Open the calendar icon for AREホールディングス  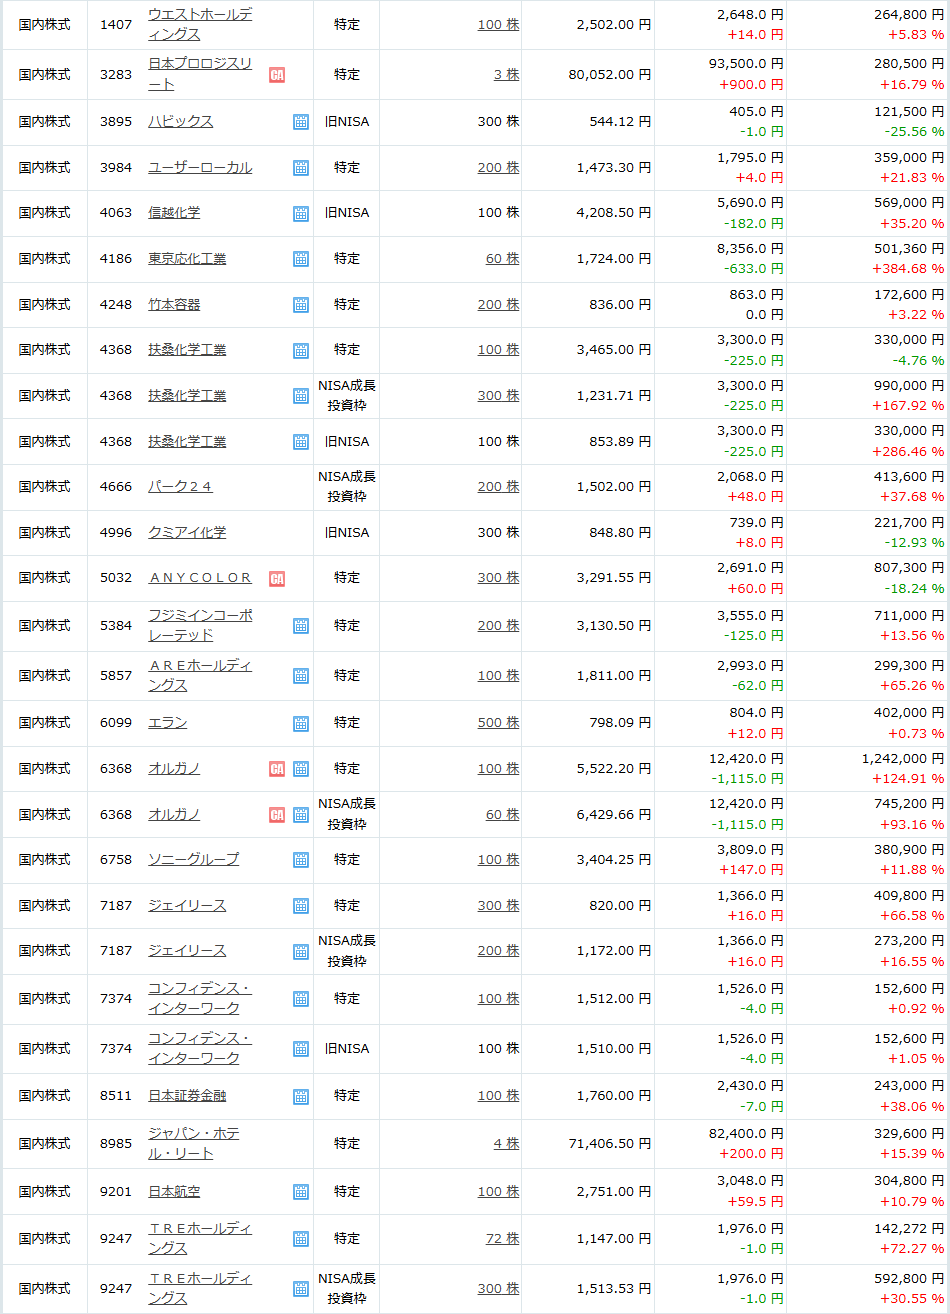coord(301,676)
